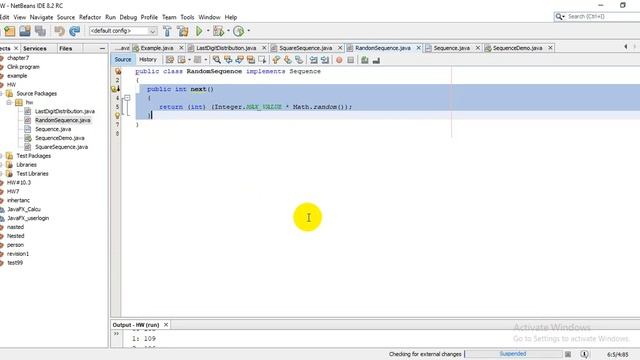Collapse the next() method code fold
The height and width of the screenshot is (360, 640).
[x=127, y=98]
